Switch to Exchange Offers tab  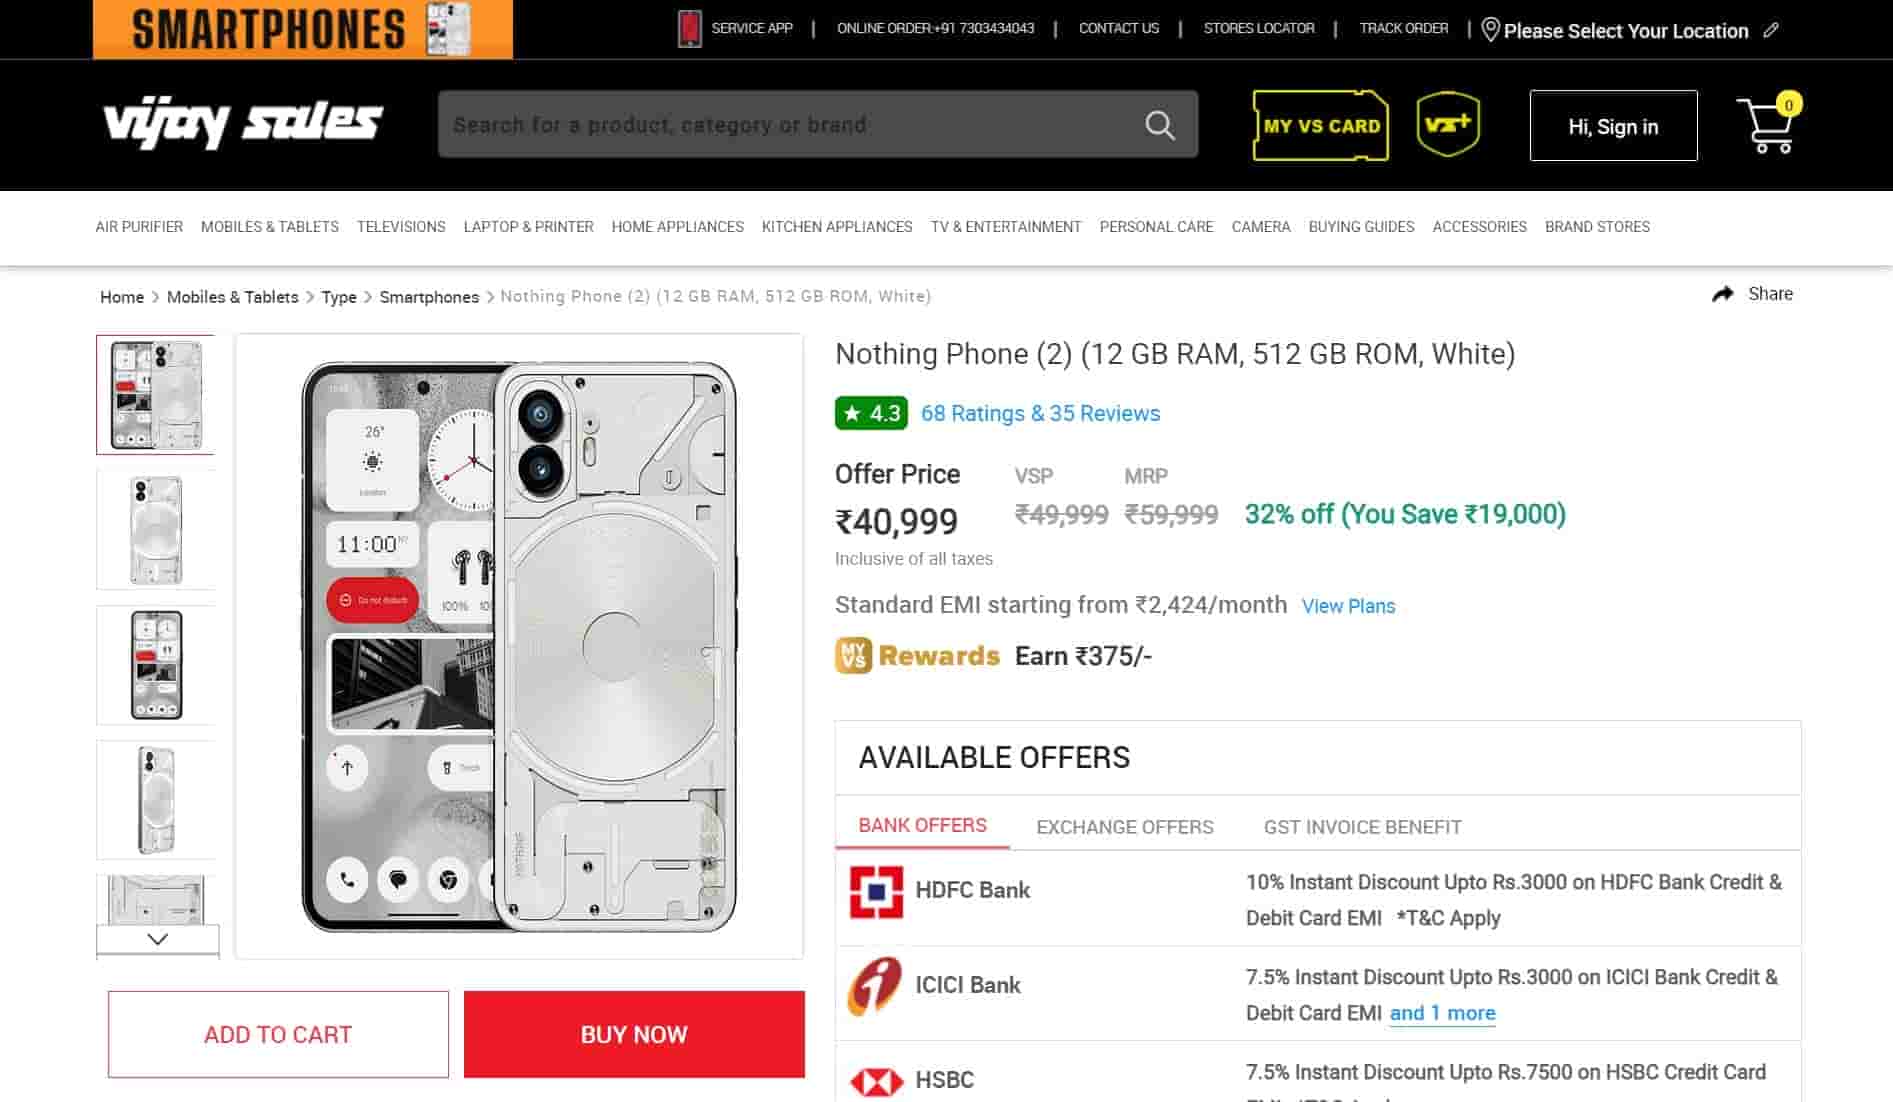[x=1124, y=827]
